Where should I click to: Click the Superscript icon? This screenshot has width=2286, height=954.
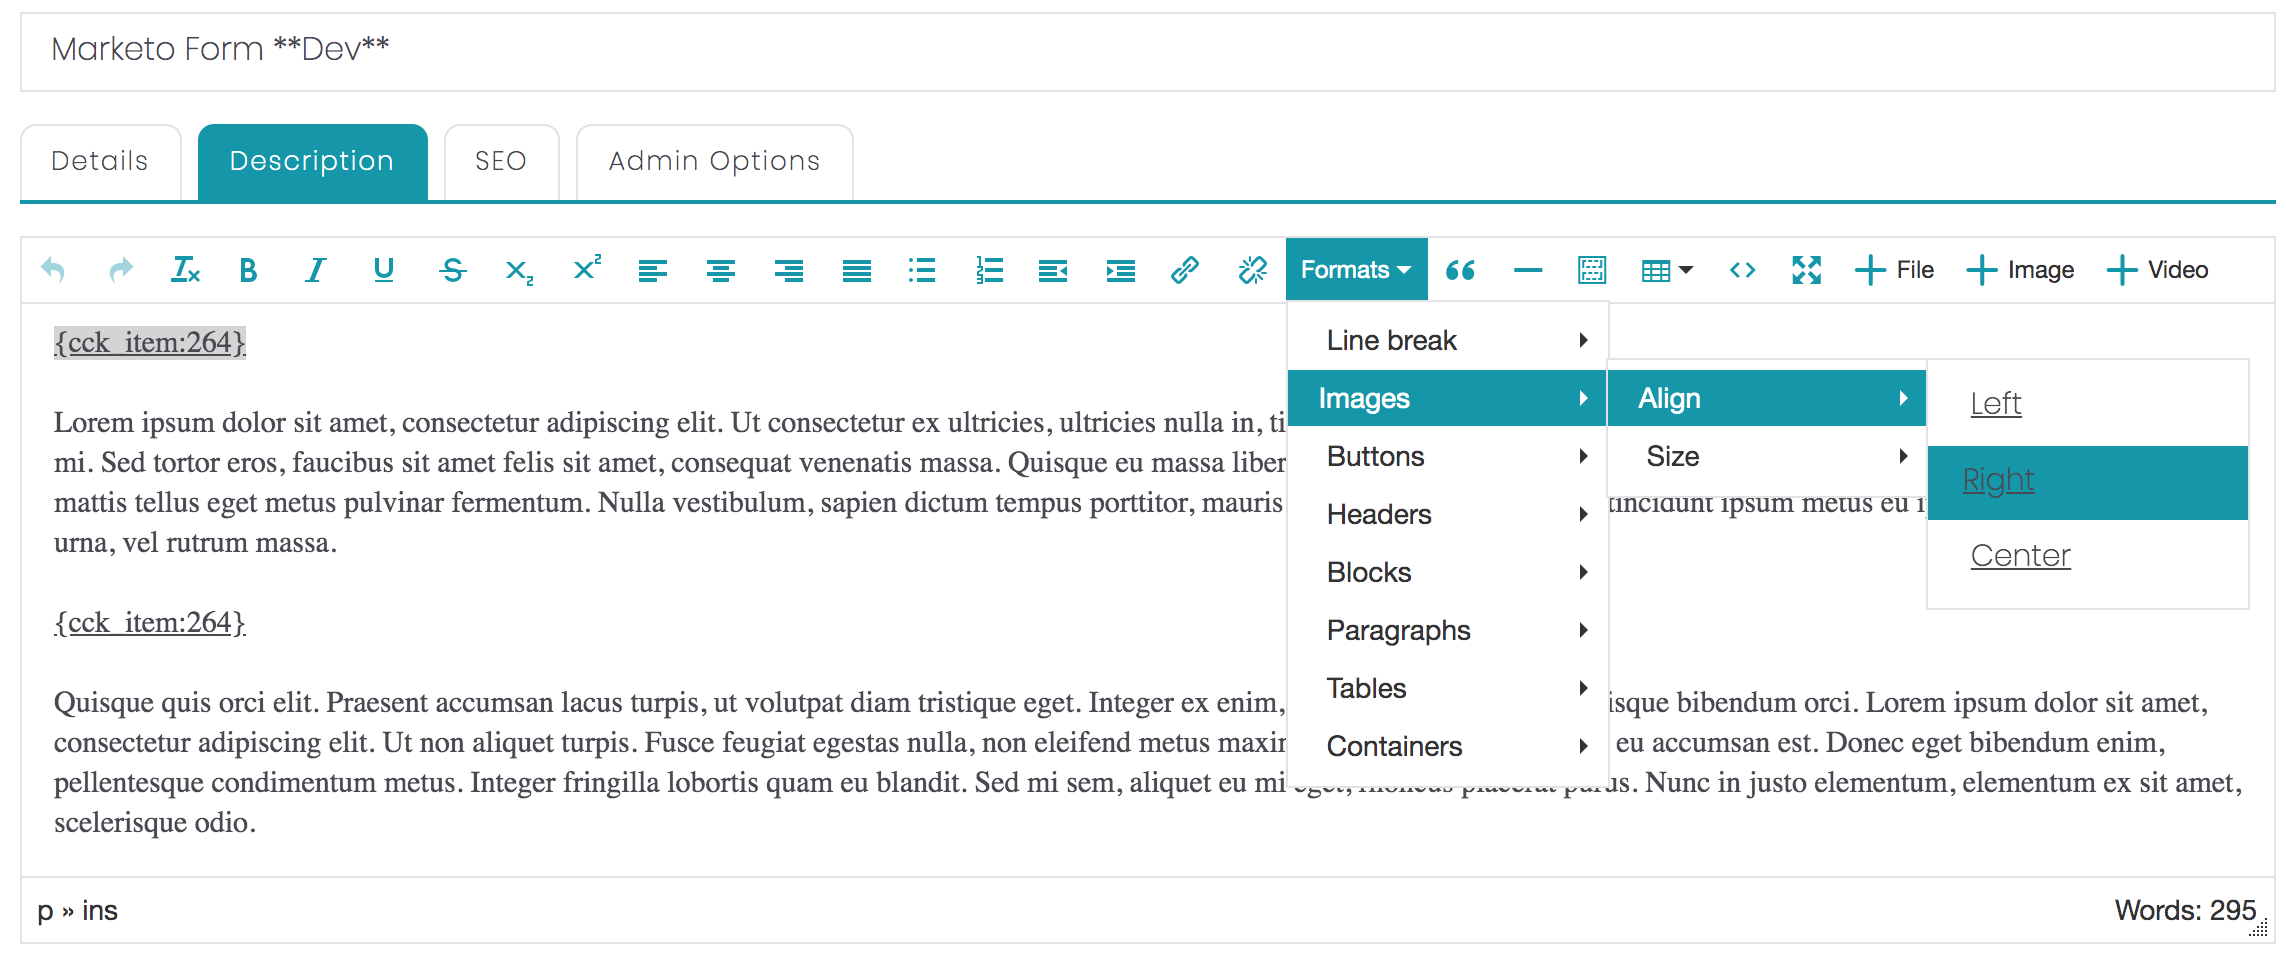(587, 268)
